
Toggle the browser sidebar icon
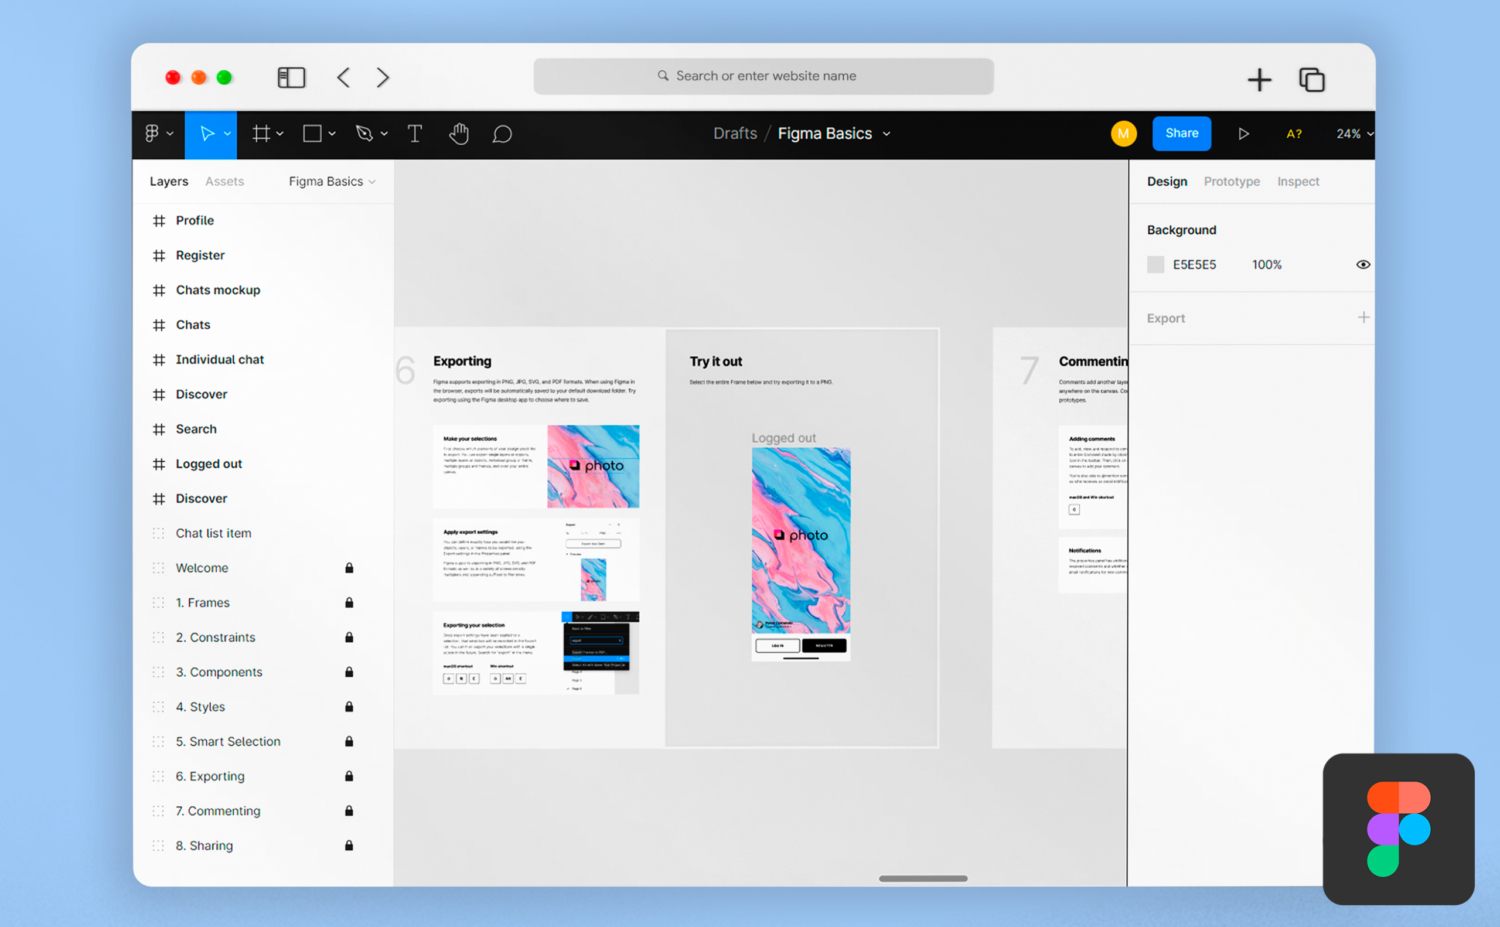point(291,77)
